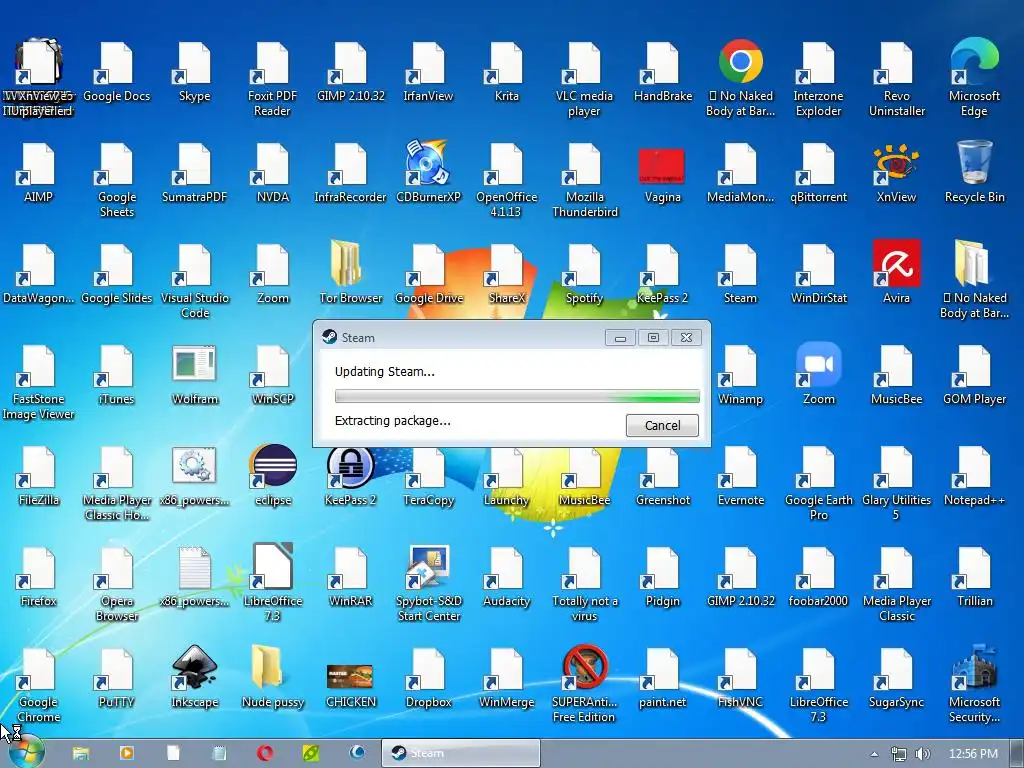
Task: Minimize the Steam updater window
Action: [620, 338]
